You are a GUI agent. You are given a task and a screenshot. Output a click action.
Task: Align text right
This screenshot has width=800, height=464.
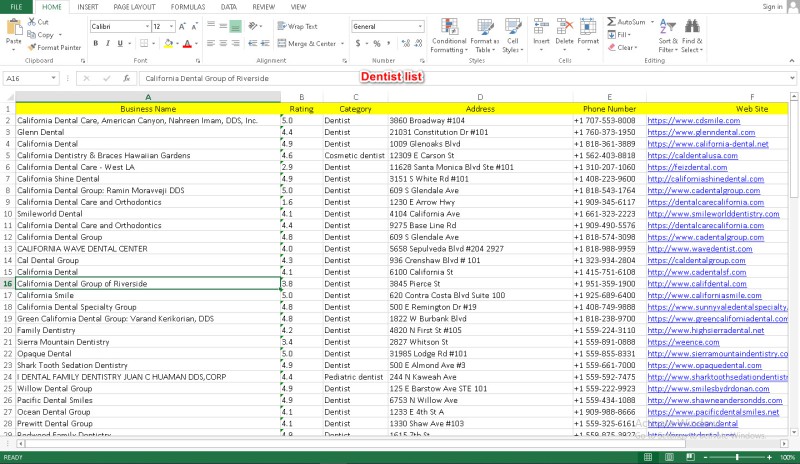click(235, 43)
